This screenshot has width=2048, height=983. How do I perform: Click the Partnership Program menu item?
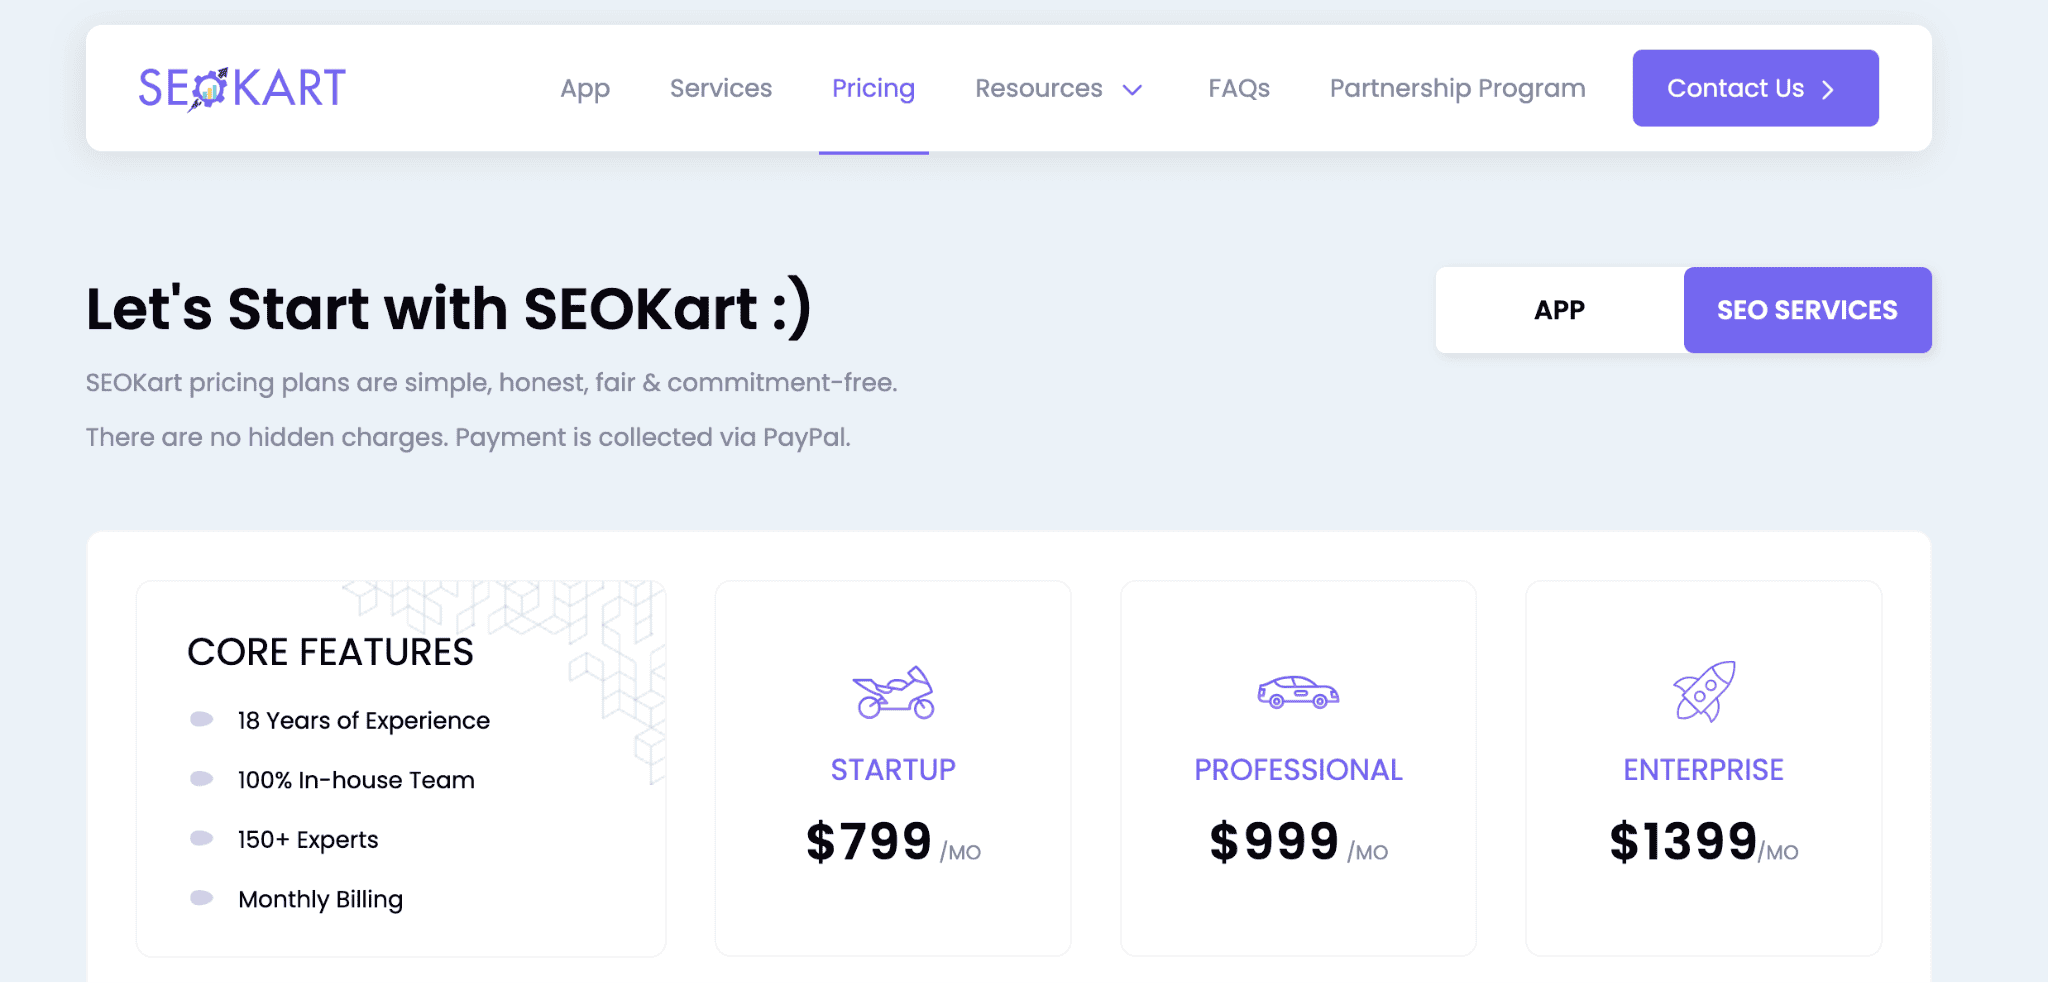[x=1457, y=88]
